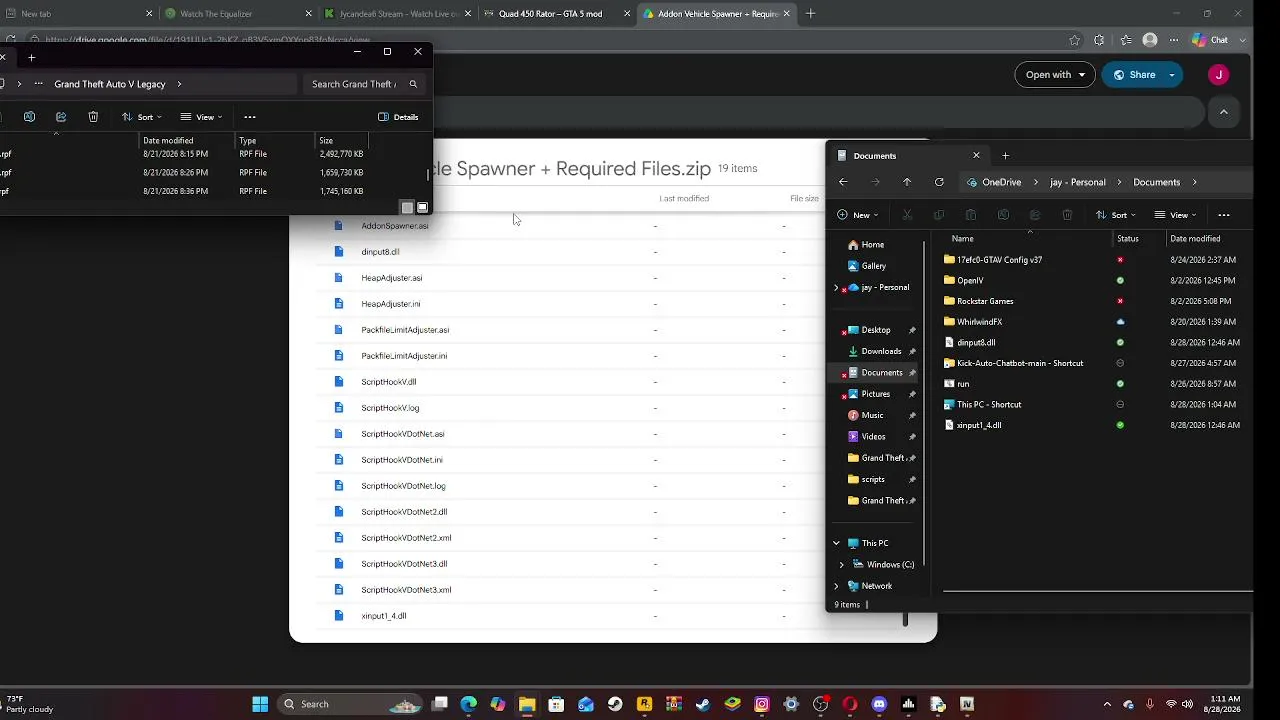Viewport: 1280px width, 720px height.
Task: Click the delete trash icon in GTA V Legacy window
Action: pos(93,117)
